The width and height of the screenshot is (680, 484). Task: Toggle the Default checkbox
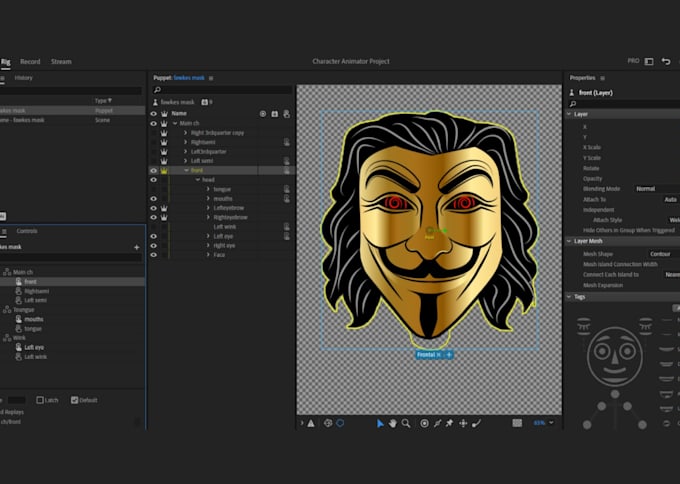coord(75,400)
